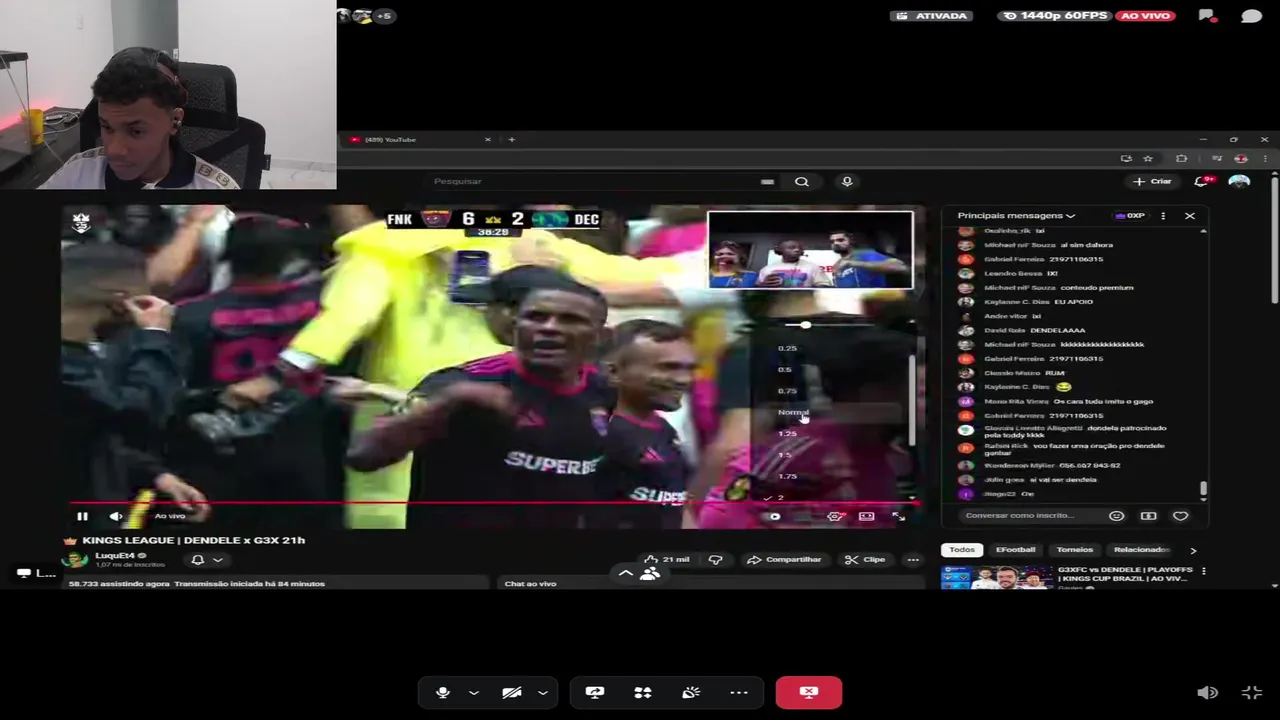Select 1.5 playback speed
The width and height of the screenshot is (1280, 720).
point(785,455)
